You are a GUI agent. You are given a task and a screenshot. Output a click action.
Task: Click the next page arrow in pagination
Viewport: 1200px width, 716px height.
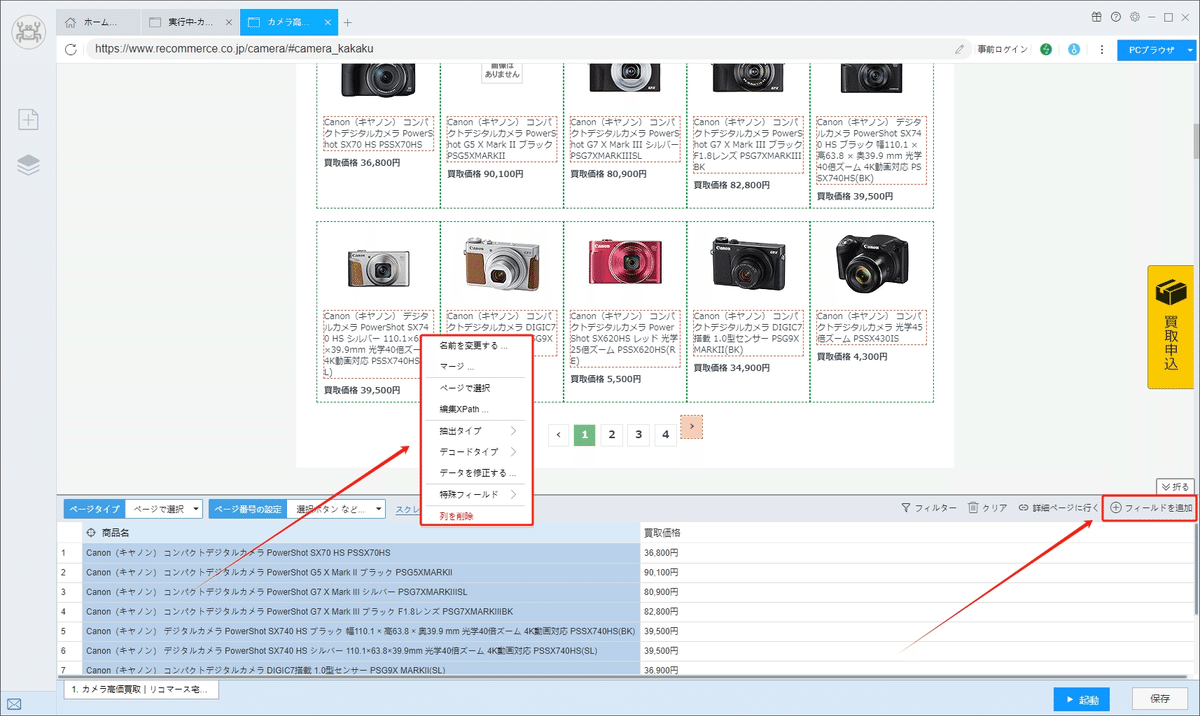point(692,426)
